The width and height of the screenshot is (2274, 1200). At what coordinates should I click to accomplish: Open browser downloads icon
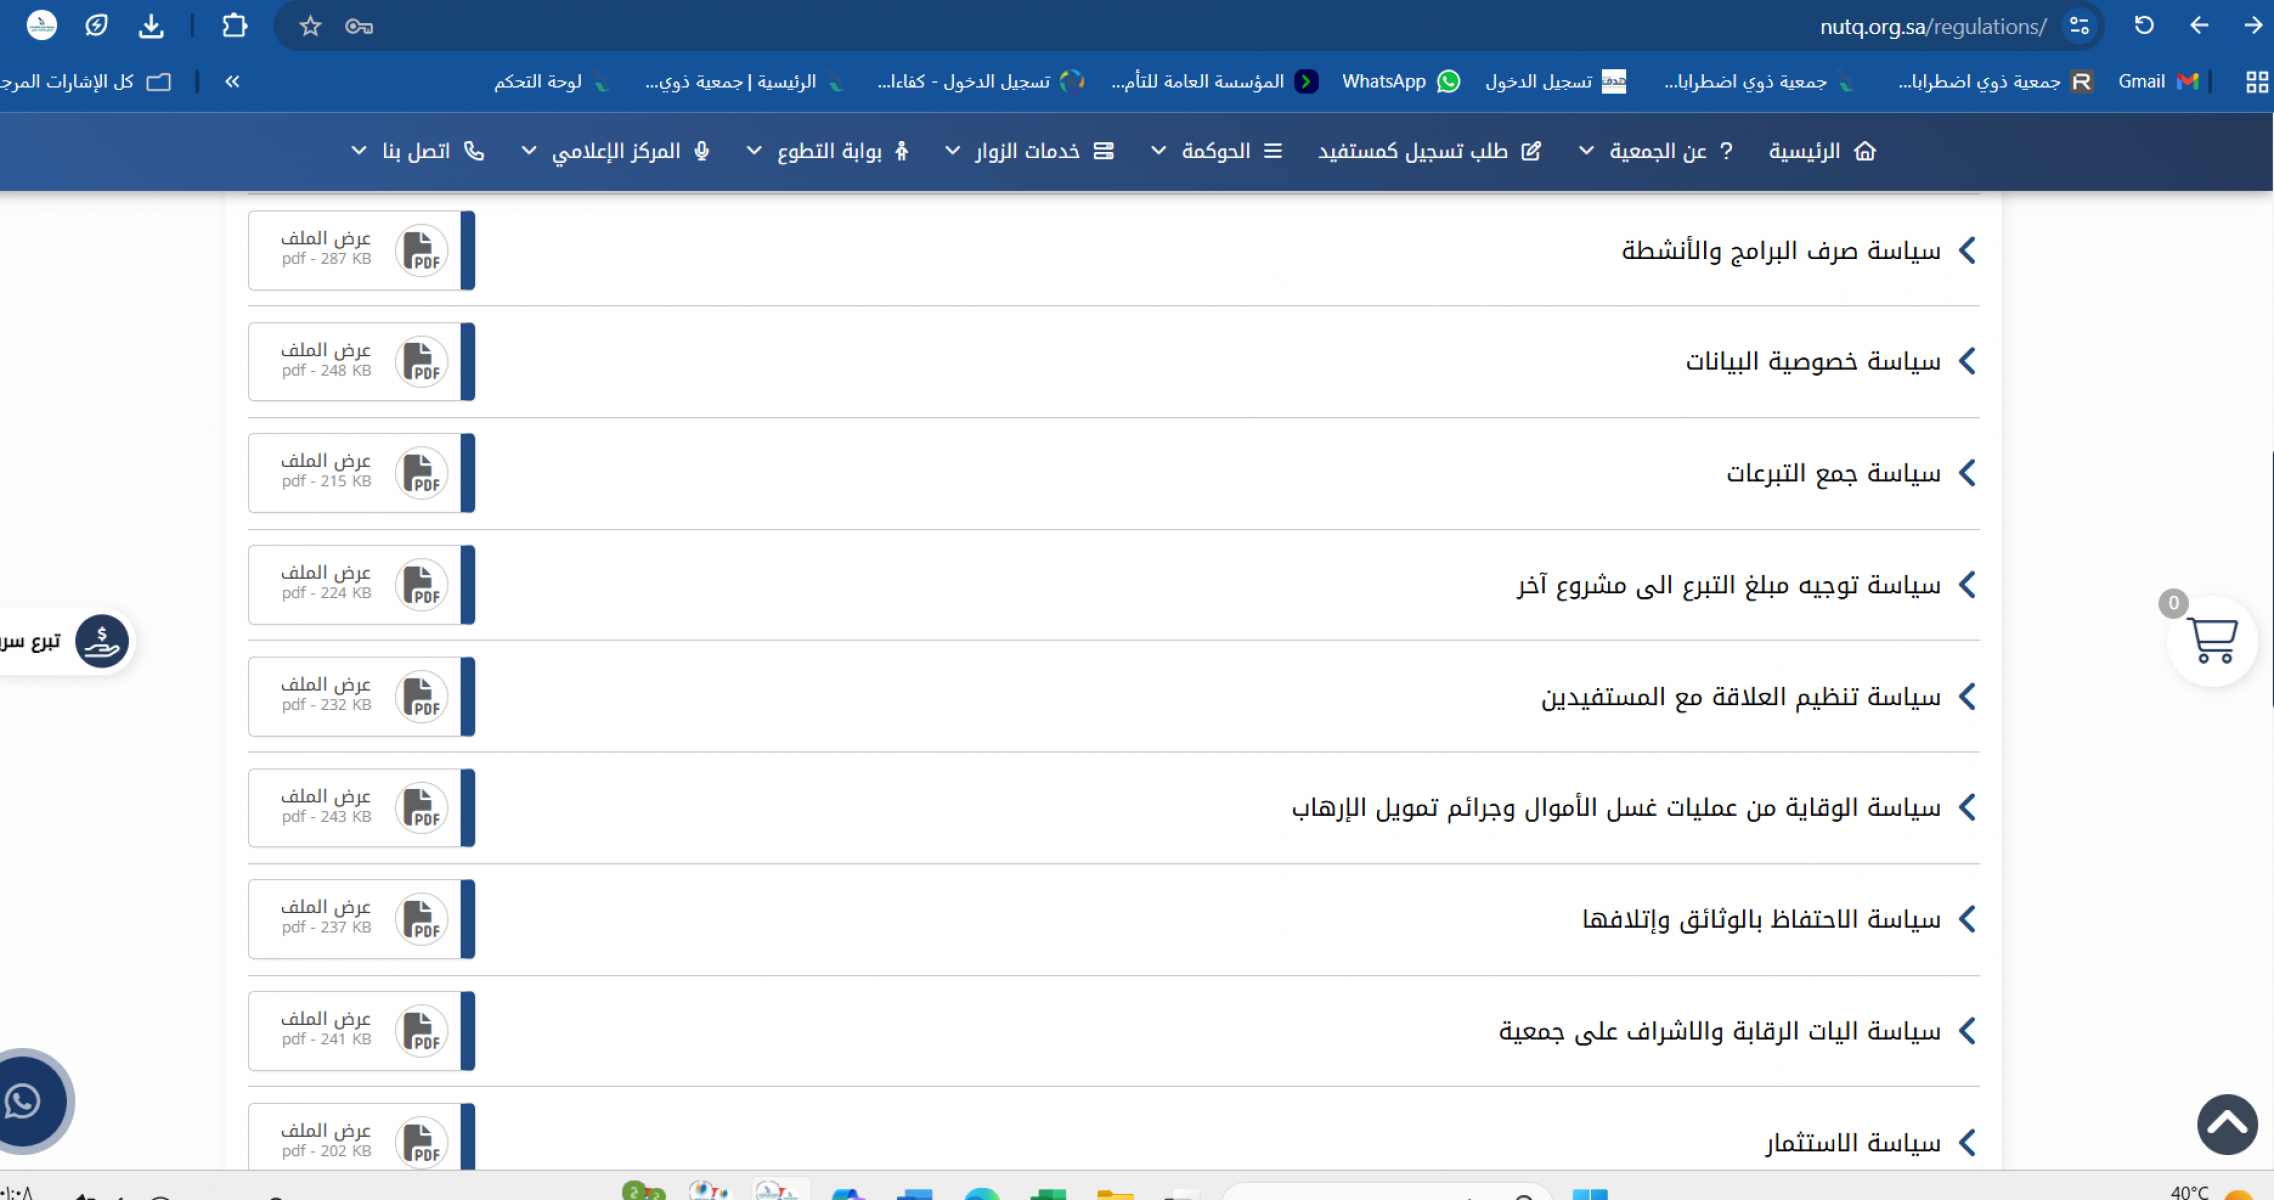pyautogui.click(x=151, y=26)
